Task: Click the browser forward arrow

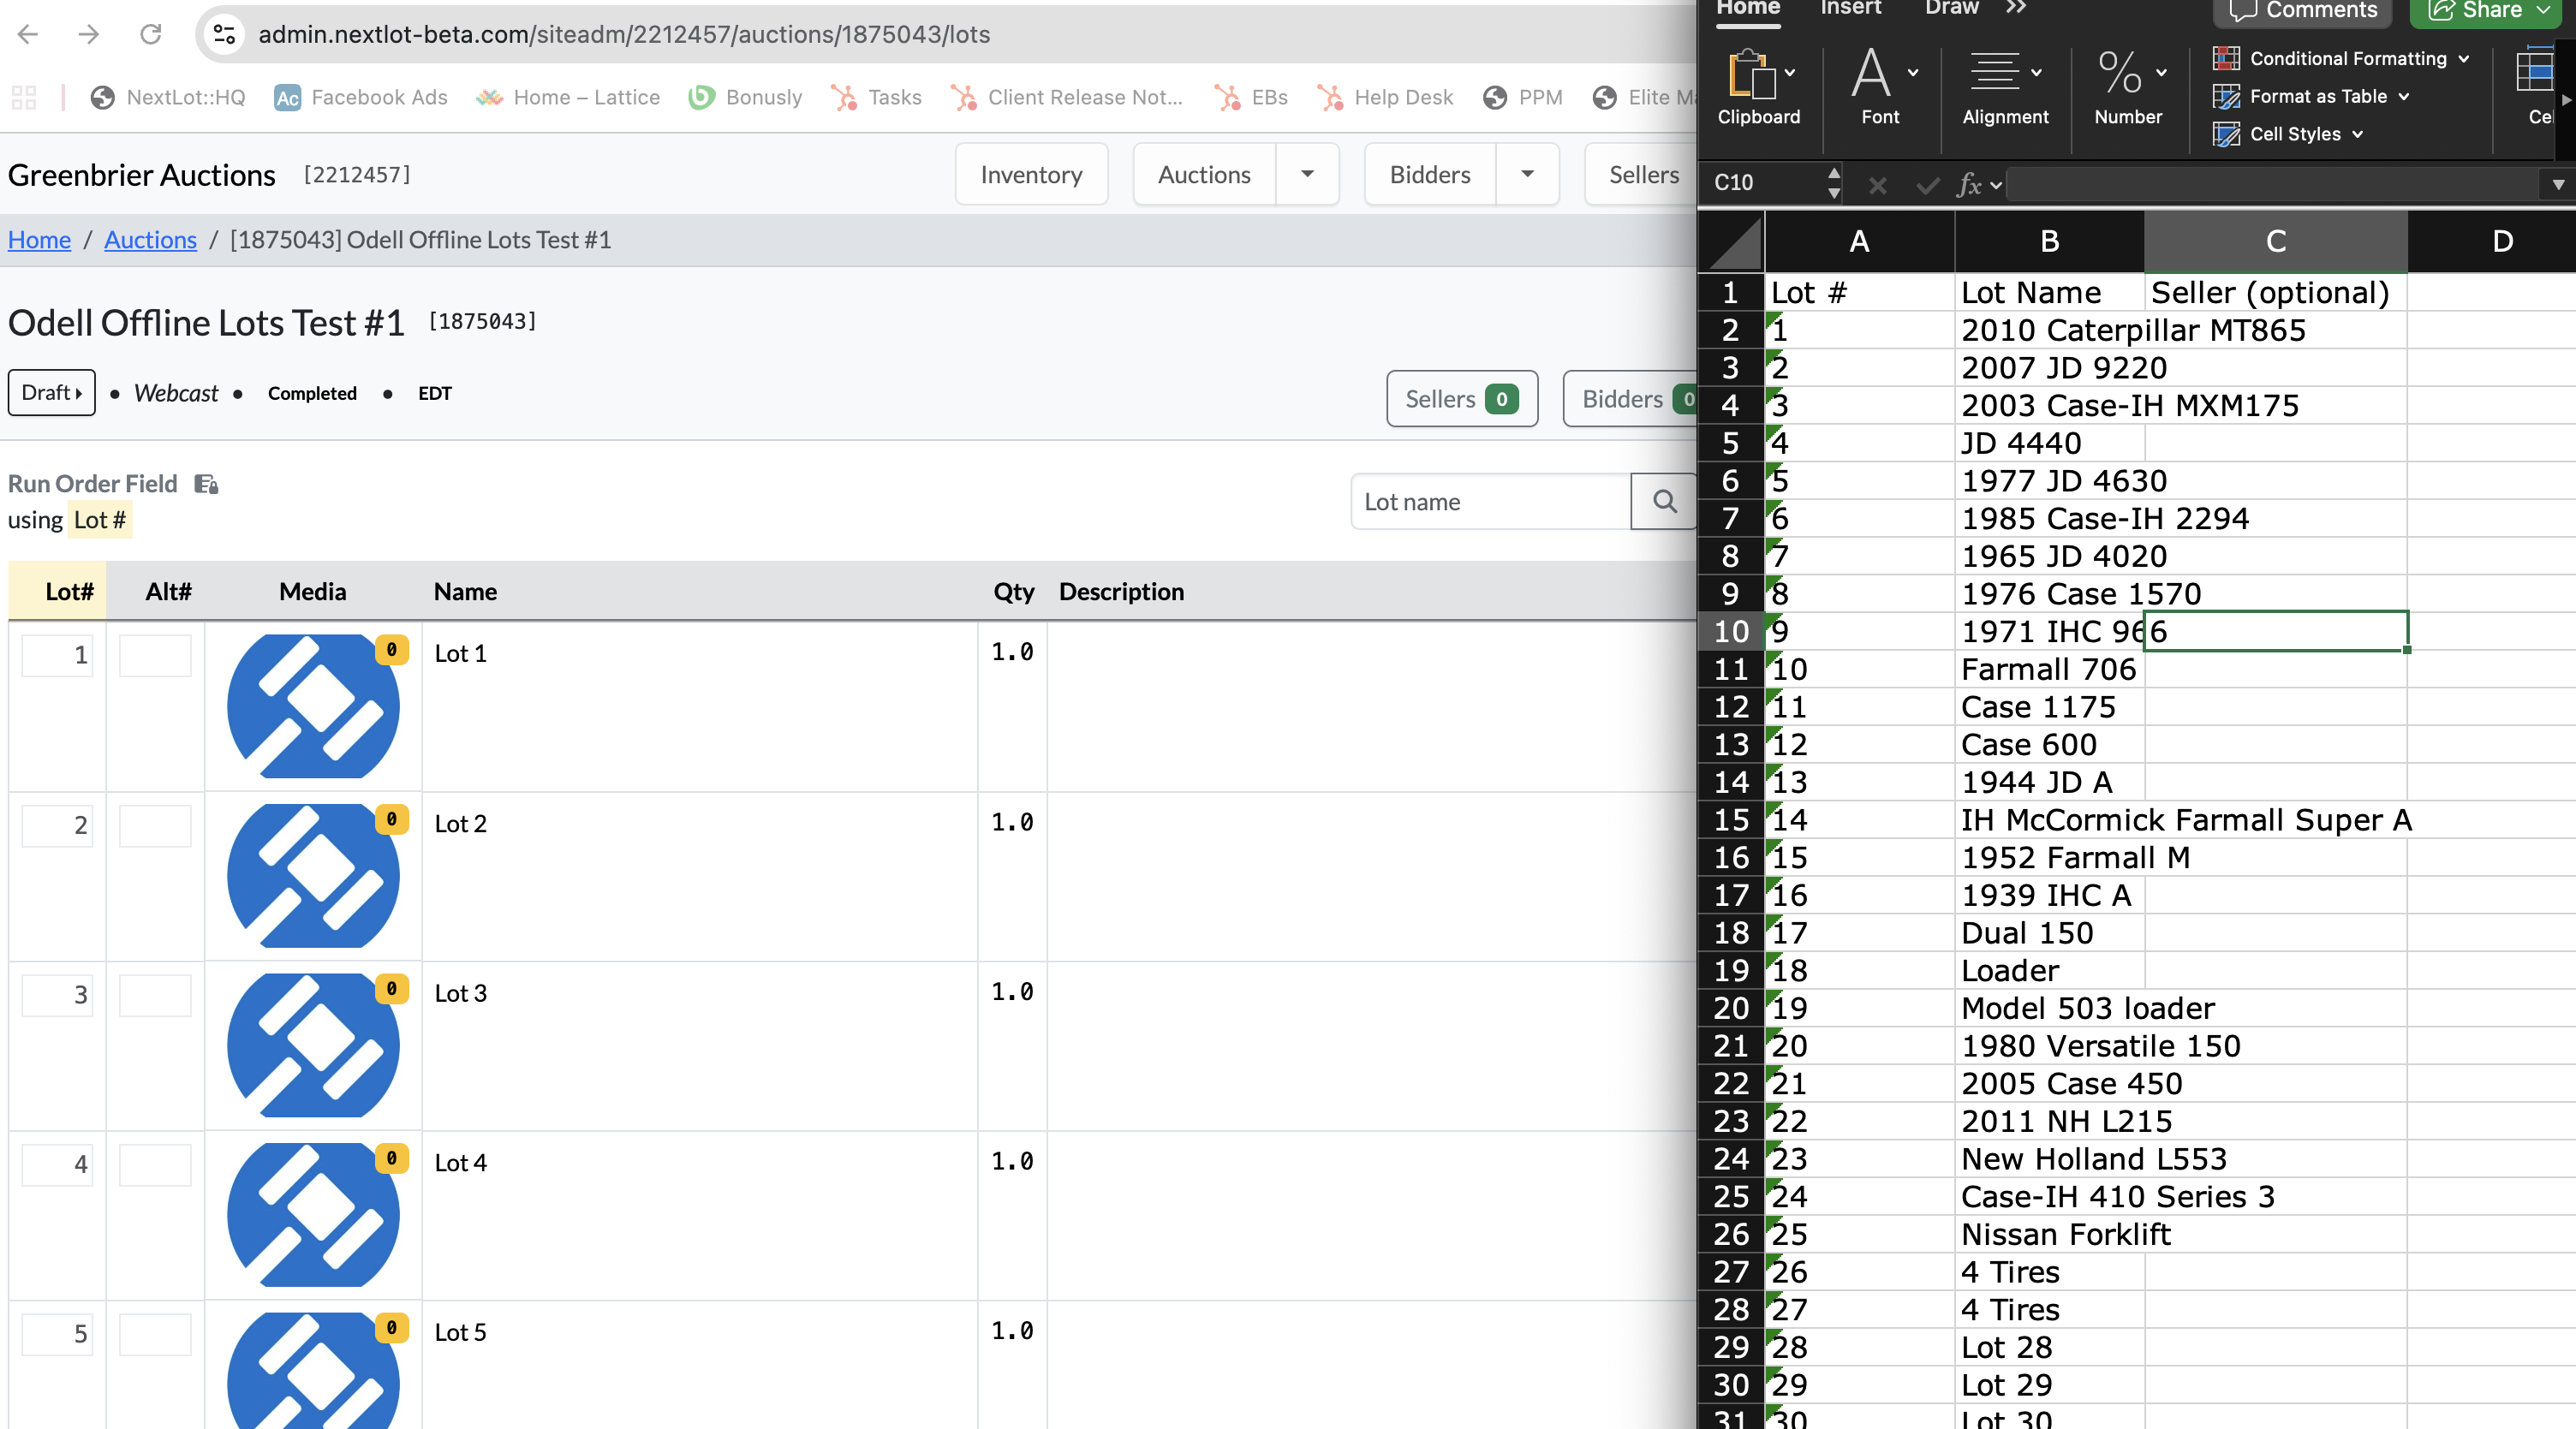Action: click(89, 34)
